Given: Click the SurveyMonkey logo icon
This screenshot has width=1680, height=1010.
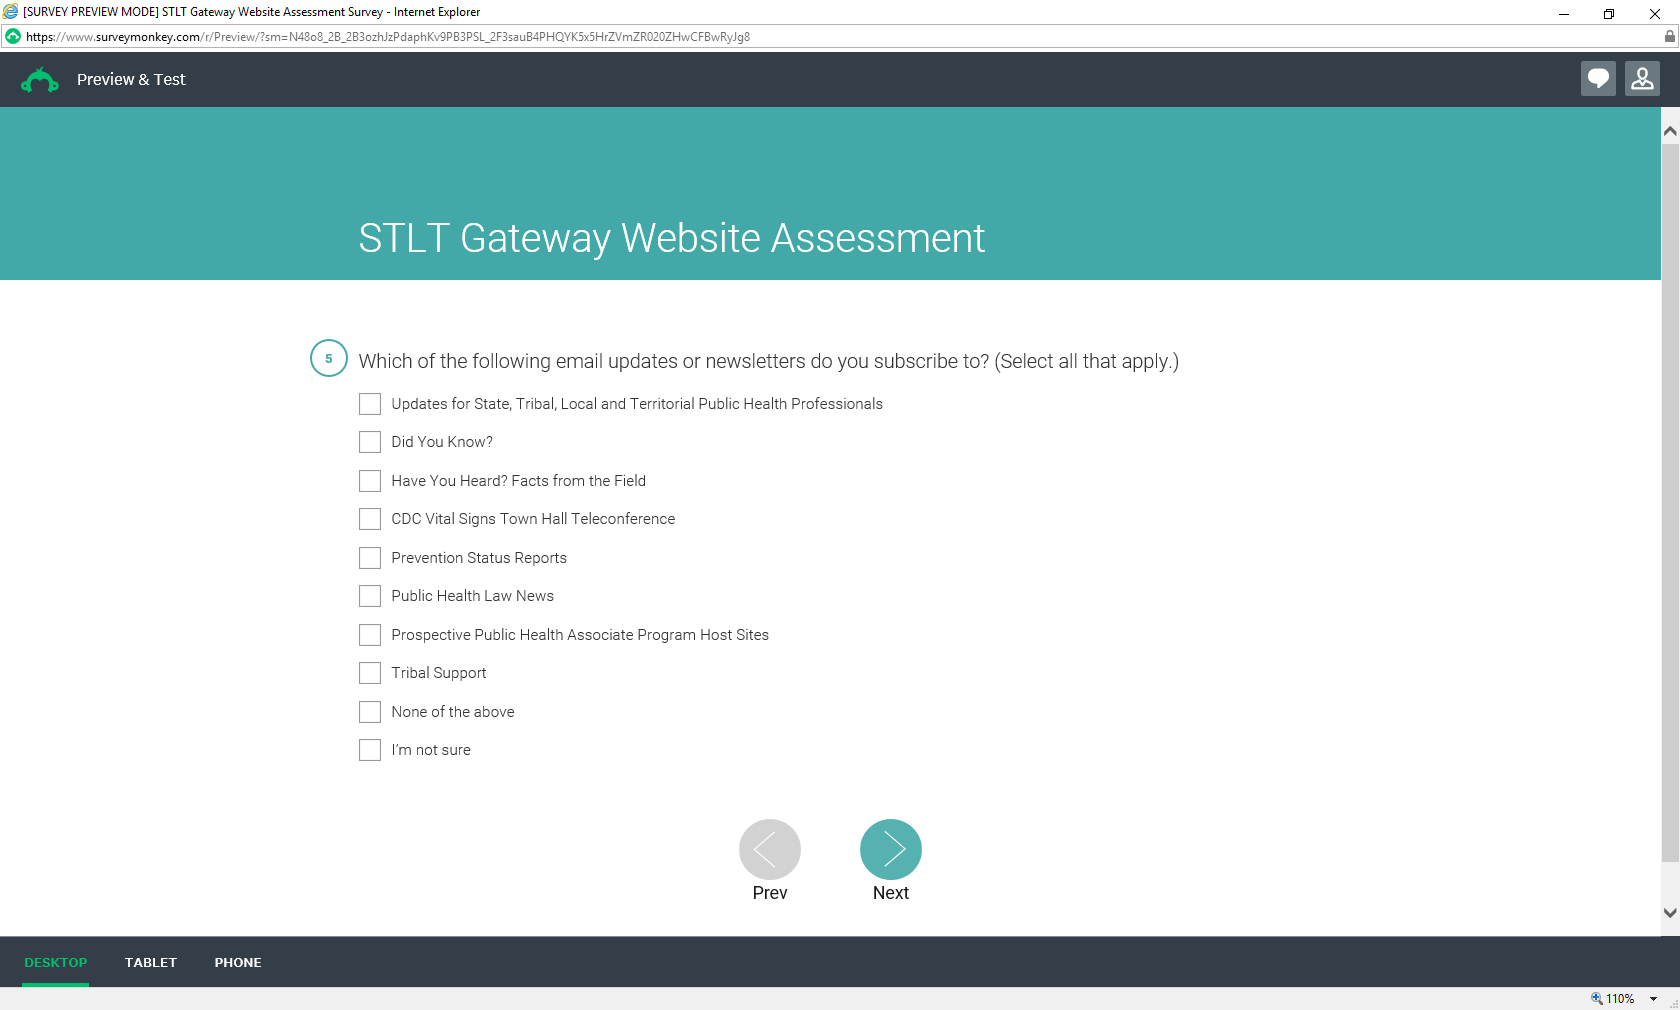Looking at the screenshot, I should (40, 80).
